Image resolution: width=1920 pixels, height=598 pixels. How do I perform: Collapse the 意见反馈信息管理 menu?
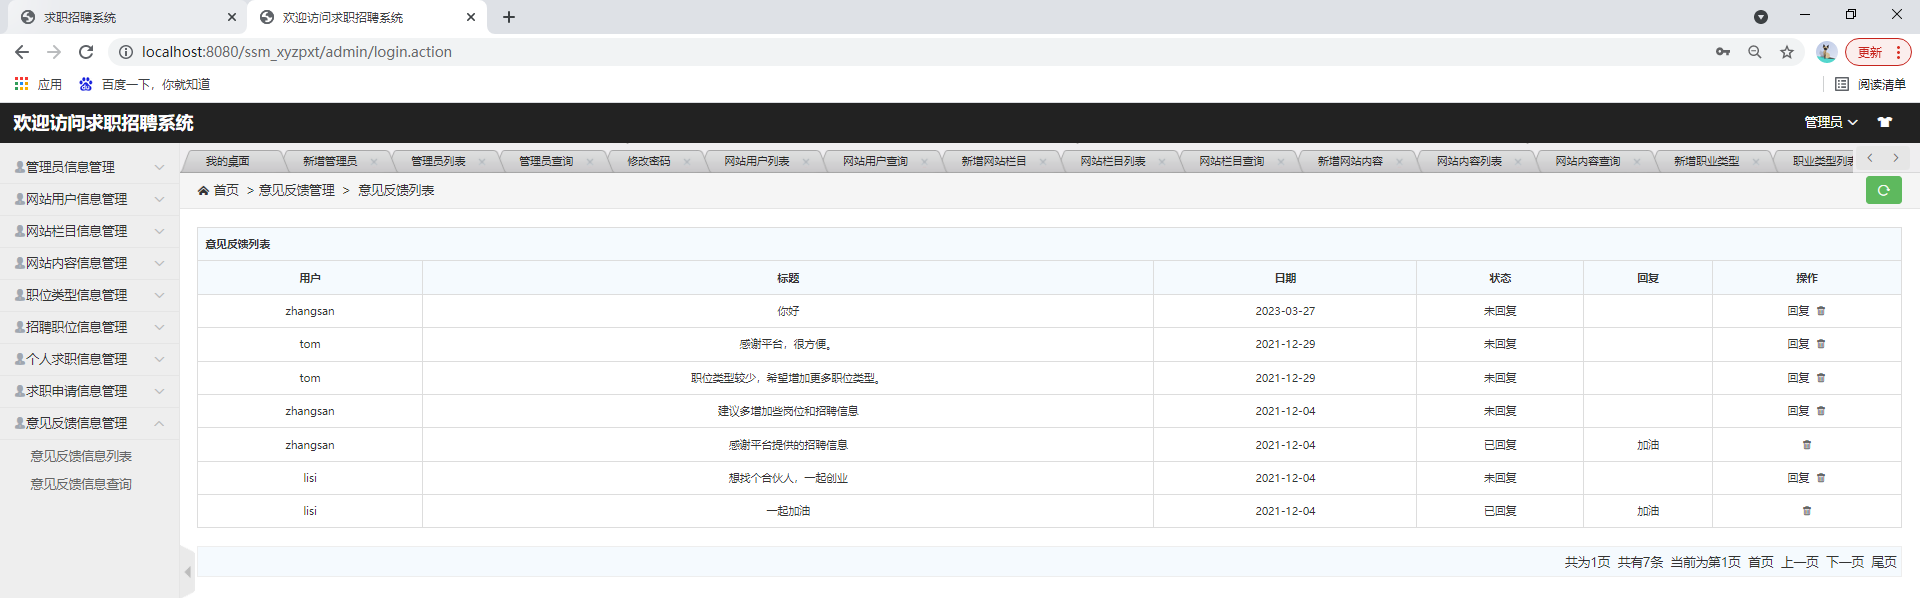pyautogui.click(x=90, y=423)
